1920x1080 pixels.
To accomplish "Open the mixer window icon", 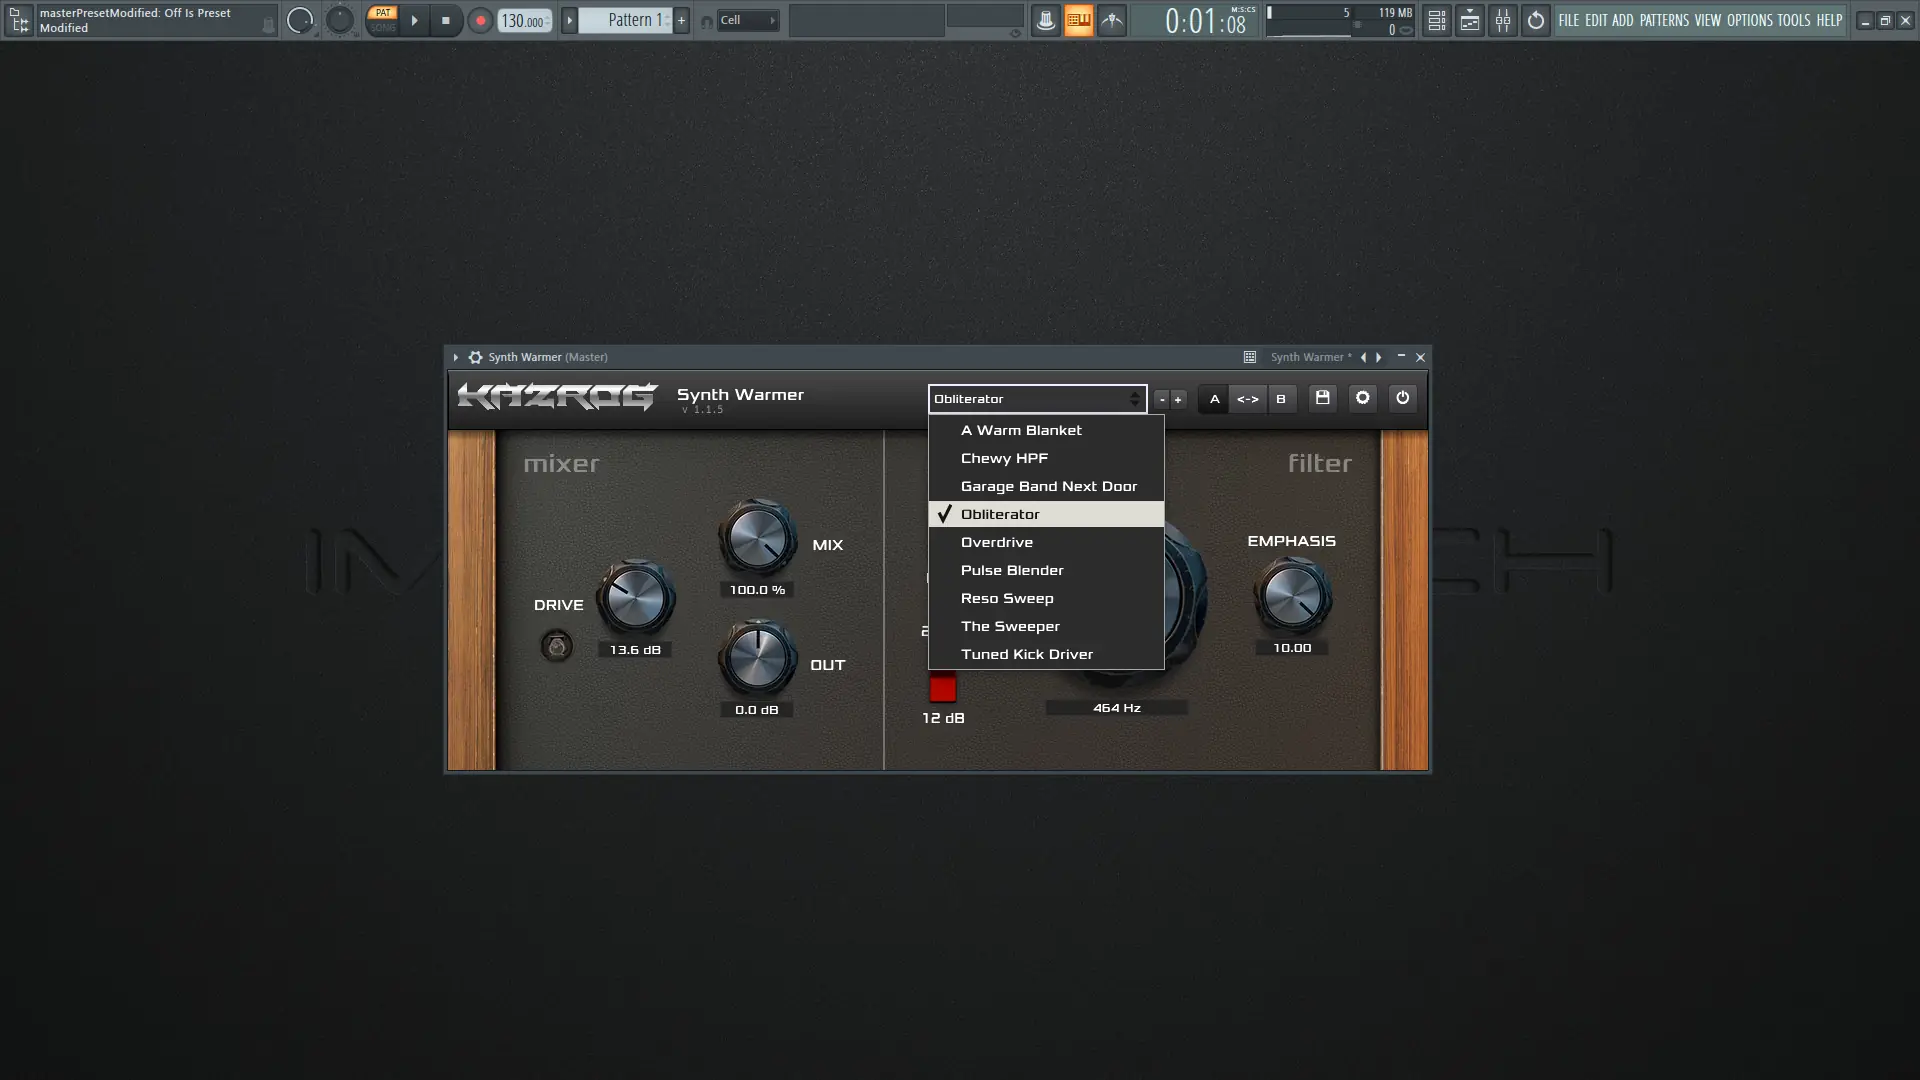I will tap(1503, 20).
